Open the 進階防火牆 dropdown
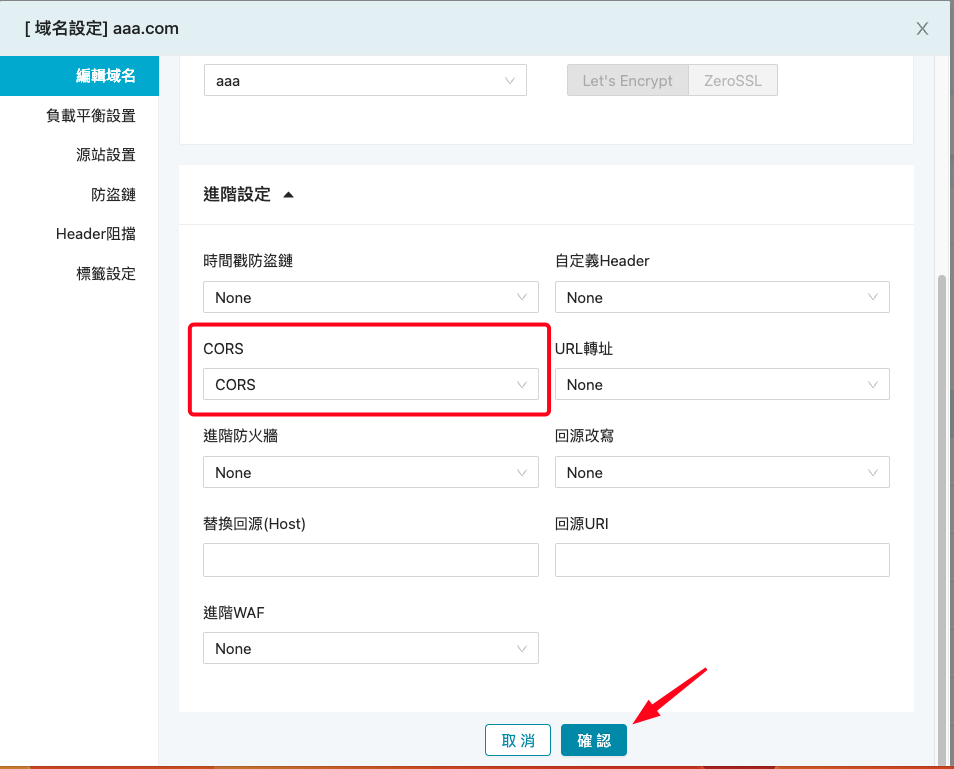Viewport: 954px width, 769px height. point(370,472)
